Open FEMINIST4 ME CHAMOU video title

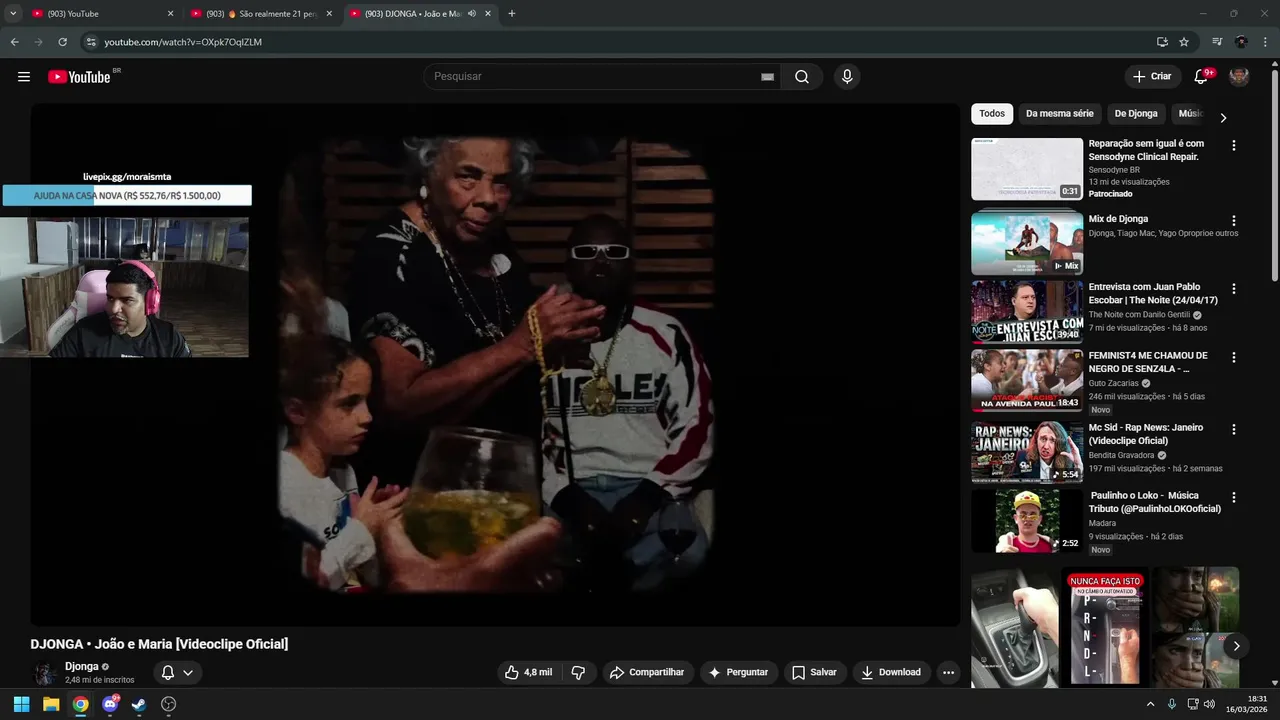[1148, 362]
